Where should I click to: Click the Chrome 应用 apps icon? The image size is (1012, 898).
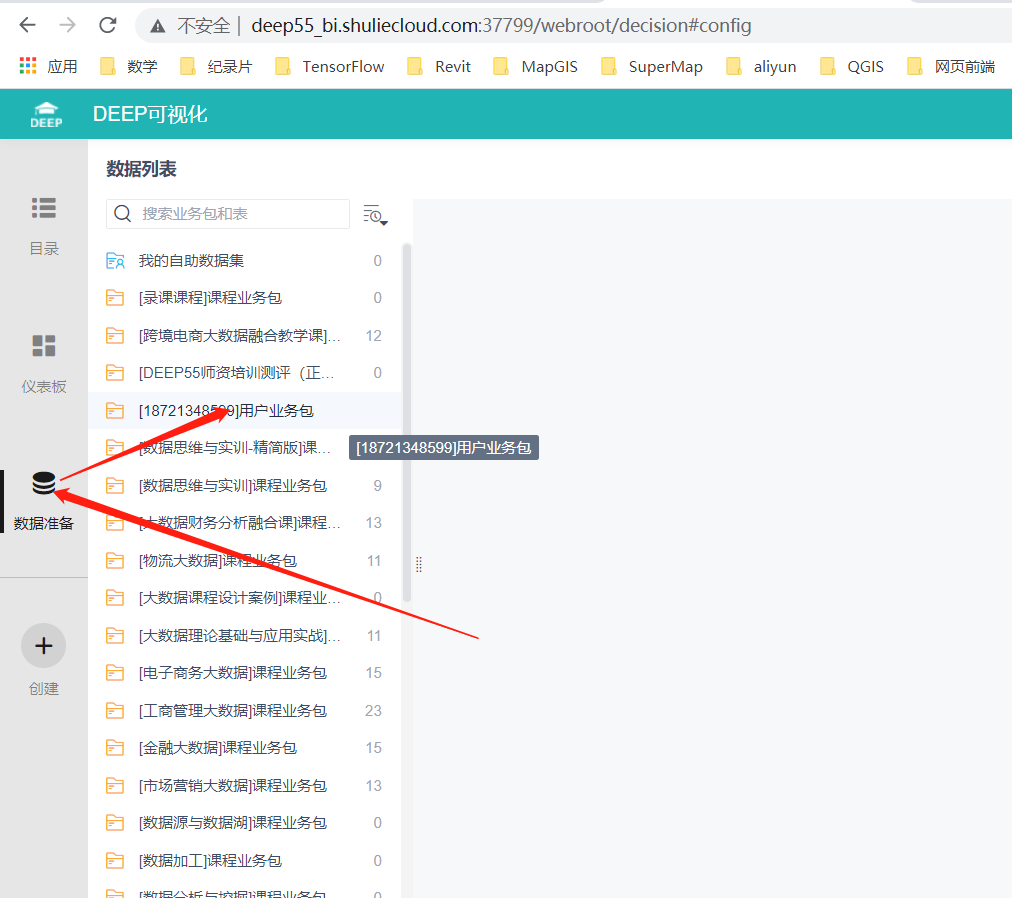(27, 65)
